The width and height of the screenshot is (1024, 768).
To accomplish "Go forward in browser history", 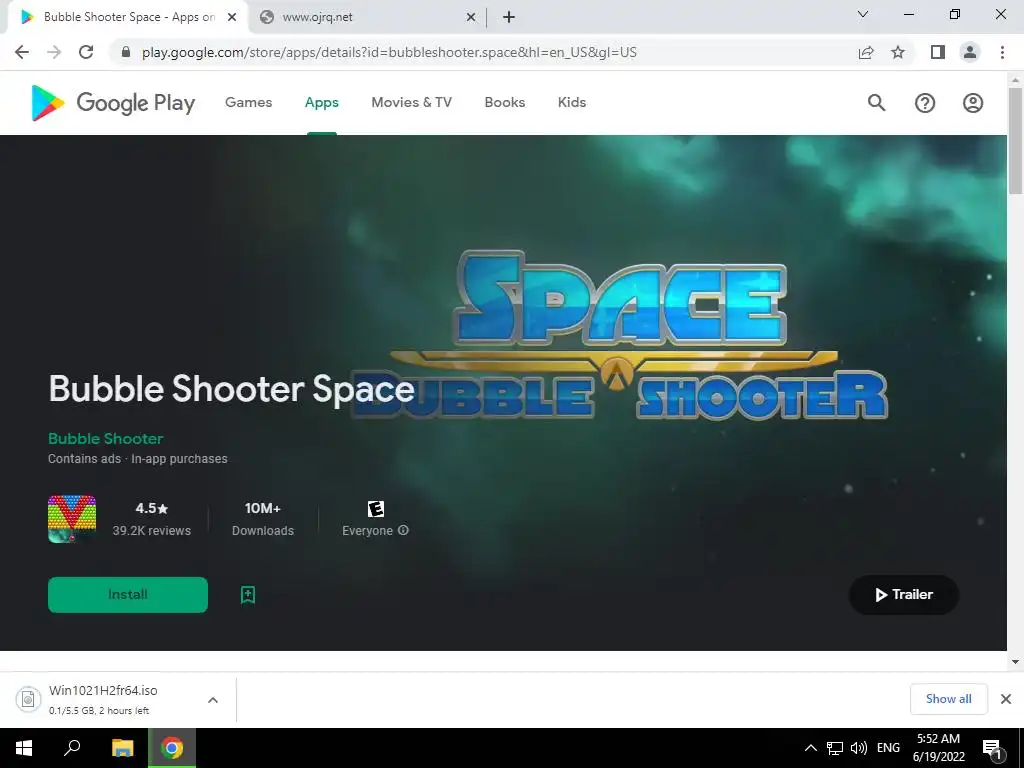I will [54, 52].
